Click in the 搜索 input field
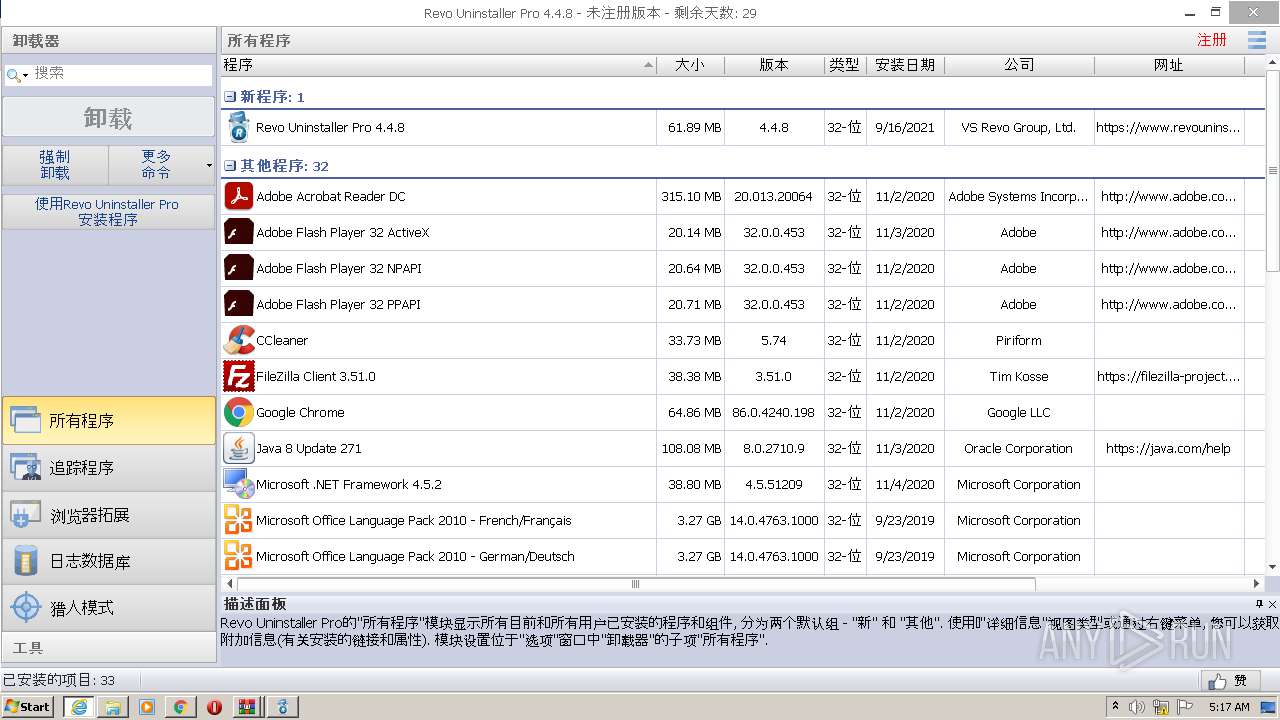 tap(120, 74)
